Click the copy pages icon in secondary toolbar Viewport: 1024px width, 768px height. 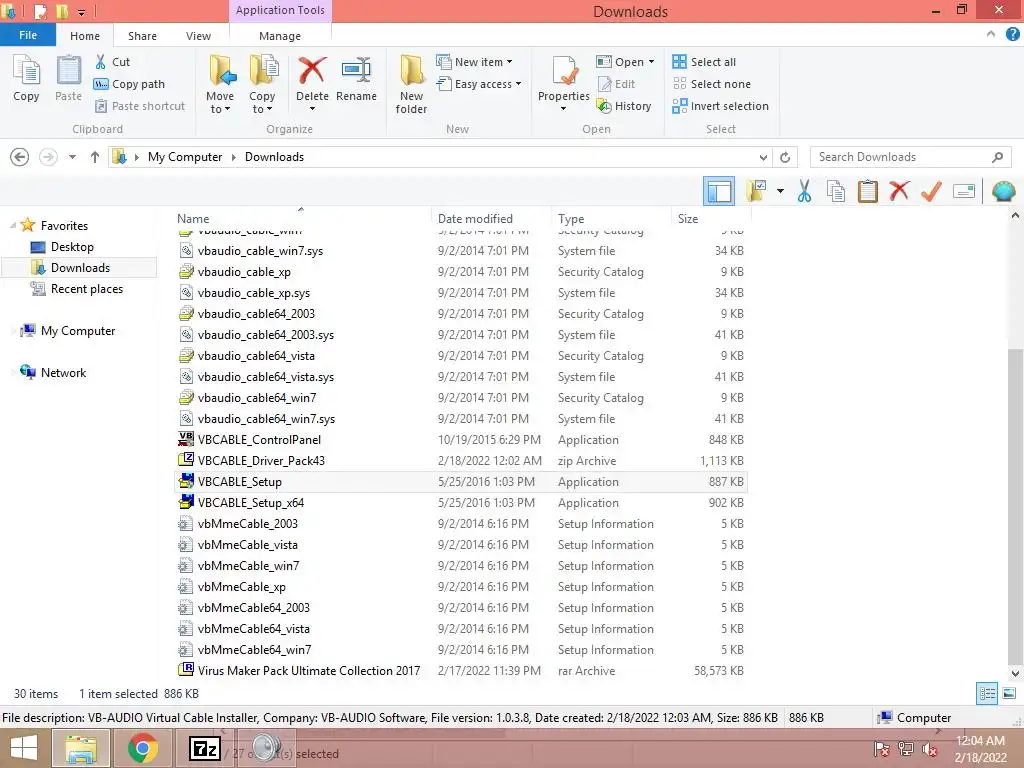tap(836, 191)
